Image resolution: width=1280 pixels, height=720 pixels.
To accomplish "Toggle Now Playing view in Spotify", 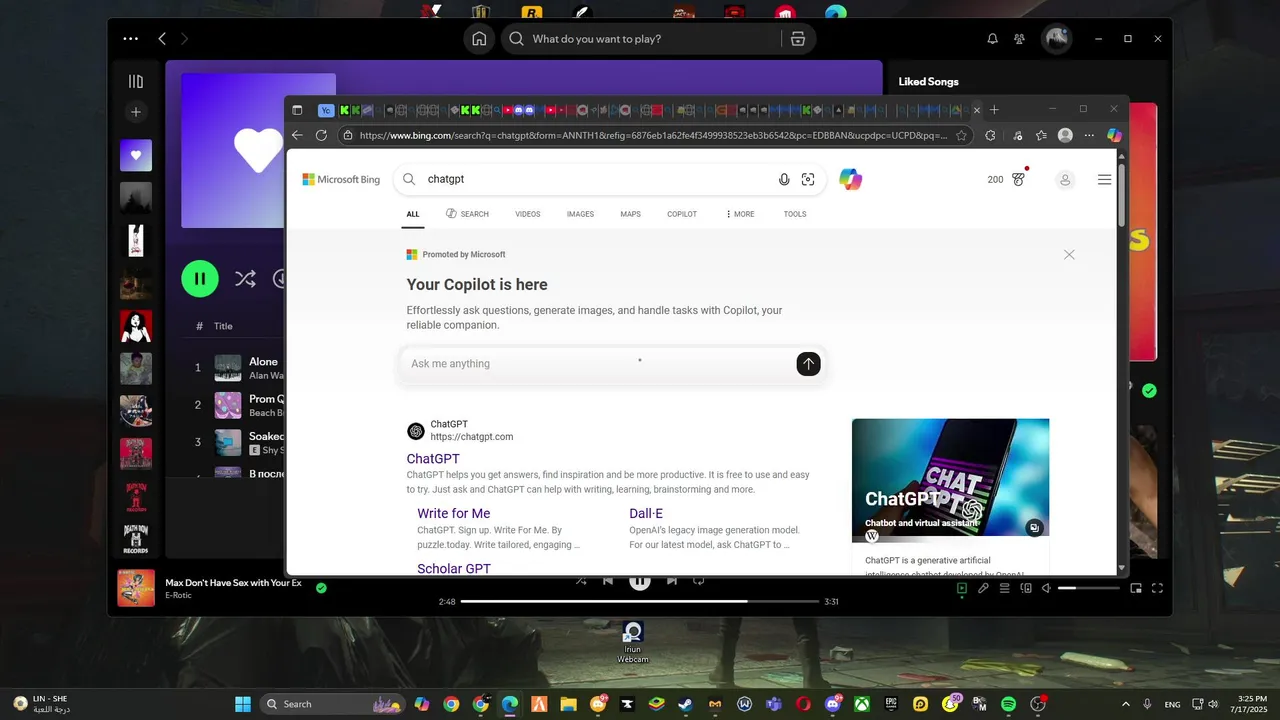I will 961,589.
